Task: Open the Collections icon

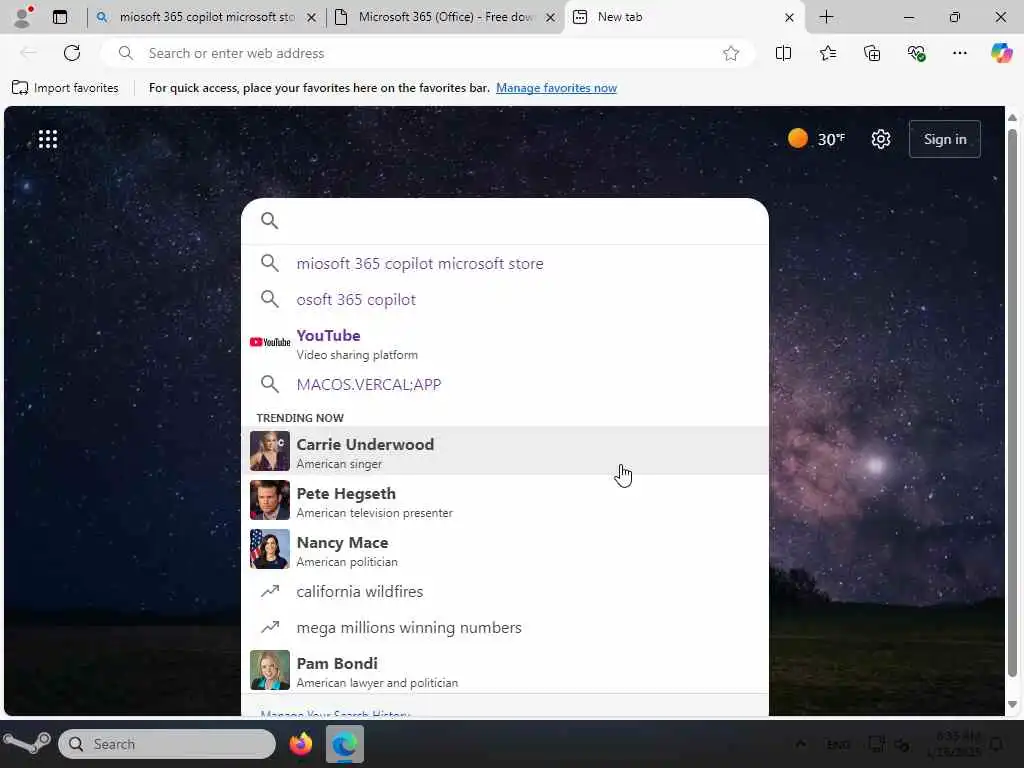Action: tap(872, 53)
